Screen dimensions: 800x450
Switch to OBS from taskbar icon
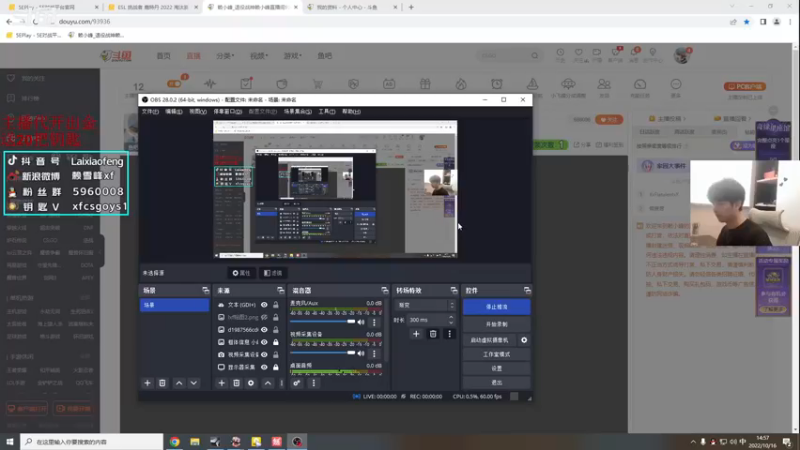[297, 442]
